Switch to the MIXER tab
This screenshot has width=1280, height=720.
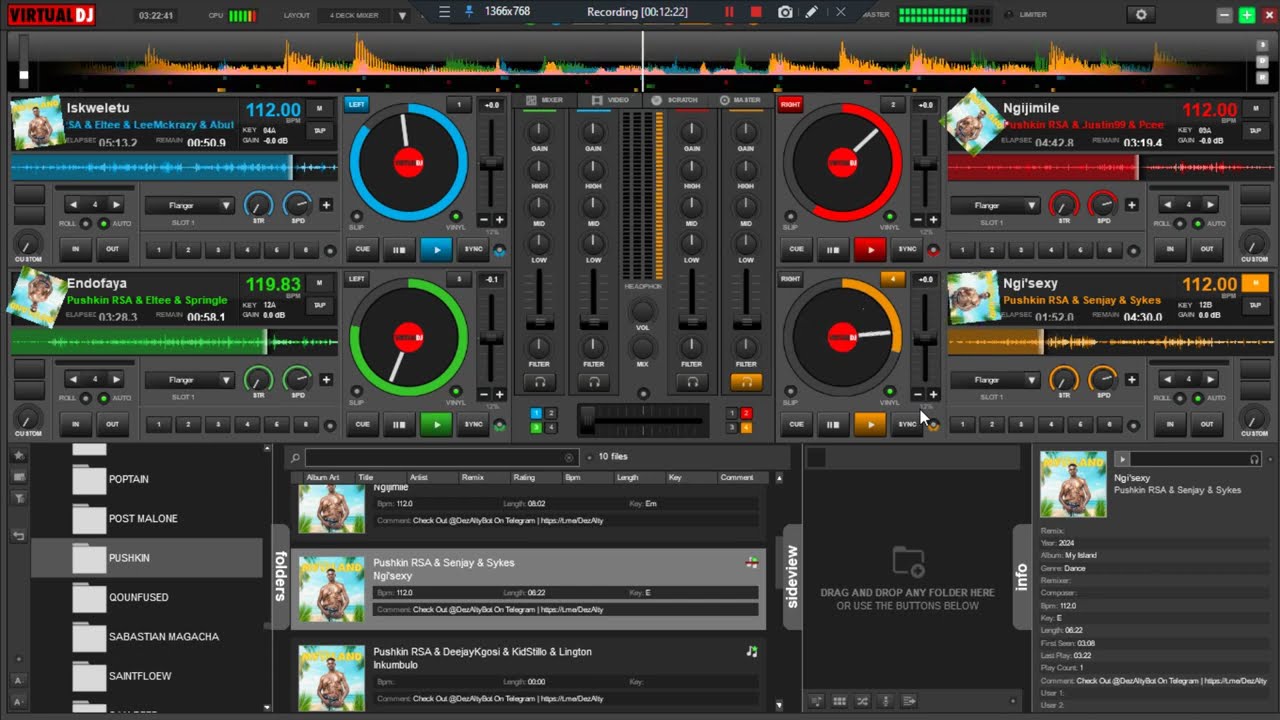[x=545, y=100]
